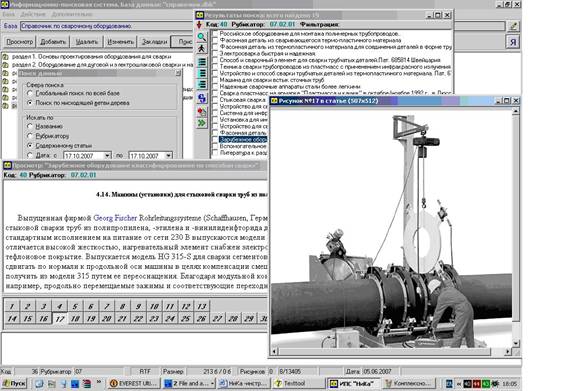Select the Дата radio button in search dialog
This screenshot has height=391, width=564.
[x=30, y=155]
